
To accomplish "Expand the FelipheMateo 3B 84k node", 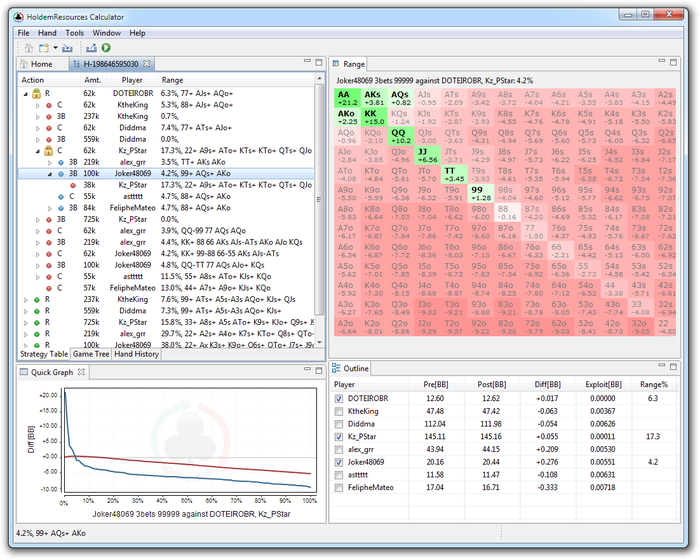I will [x=50, y=208].
